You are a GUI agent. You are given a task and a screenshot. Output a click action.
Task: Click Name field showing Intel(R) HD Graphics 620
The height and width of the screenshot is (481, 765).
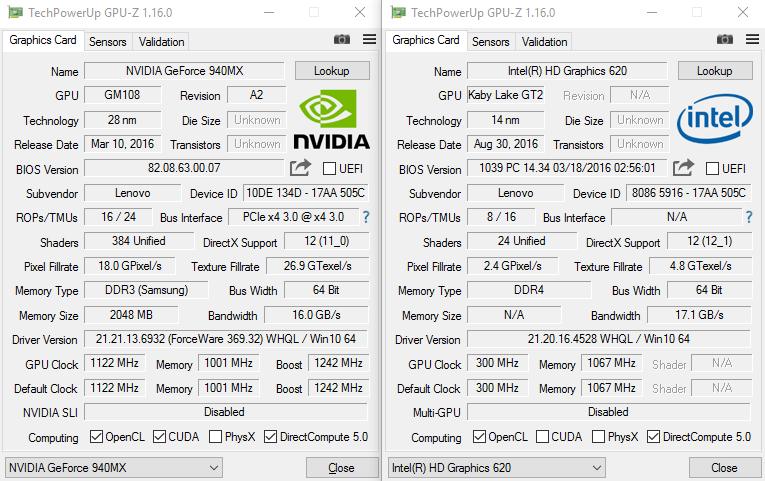click(x=567, y=71)
